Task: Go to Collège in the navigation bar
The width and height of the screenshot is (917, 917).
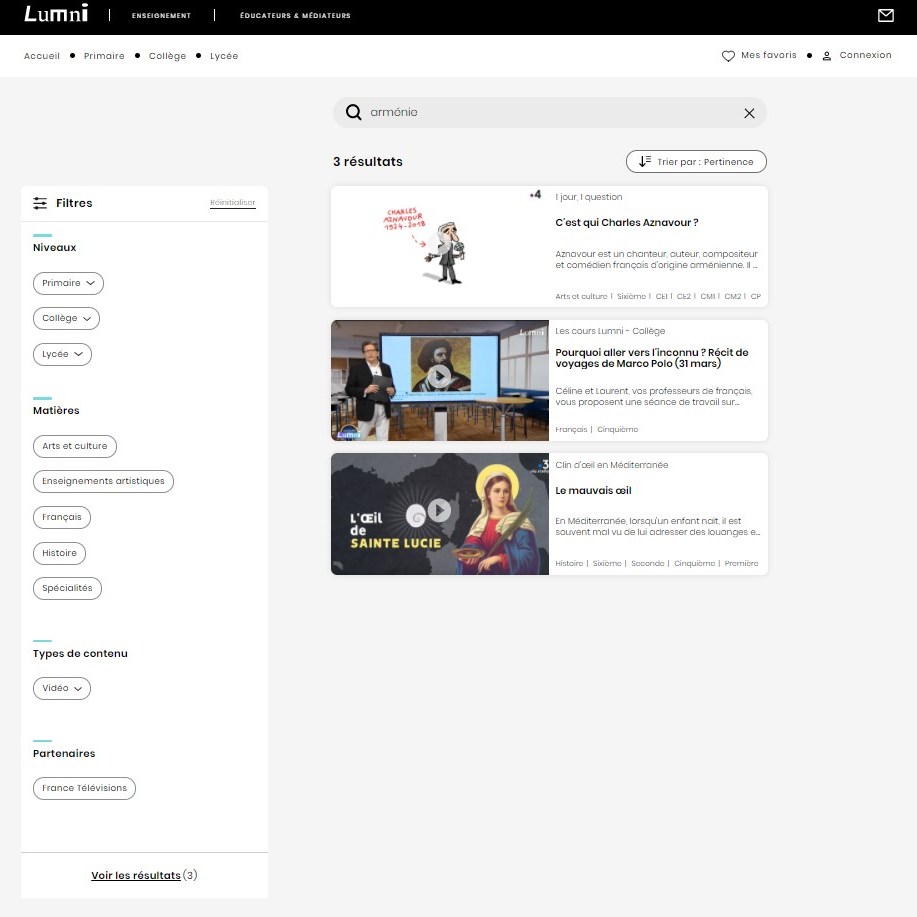Action: click(167, 56)
